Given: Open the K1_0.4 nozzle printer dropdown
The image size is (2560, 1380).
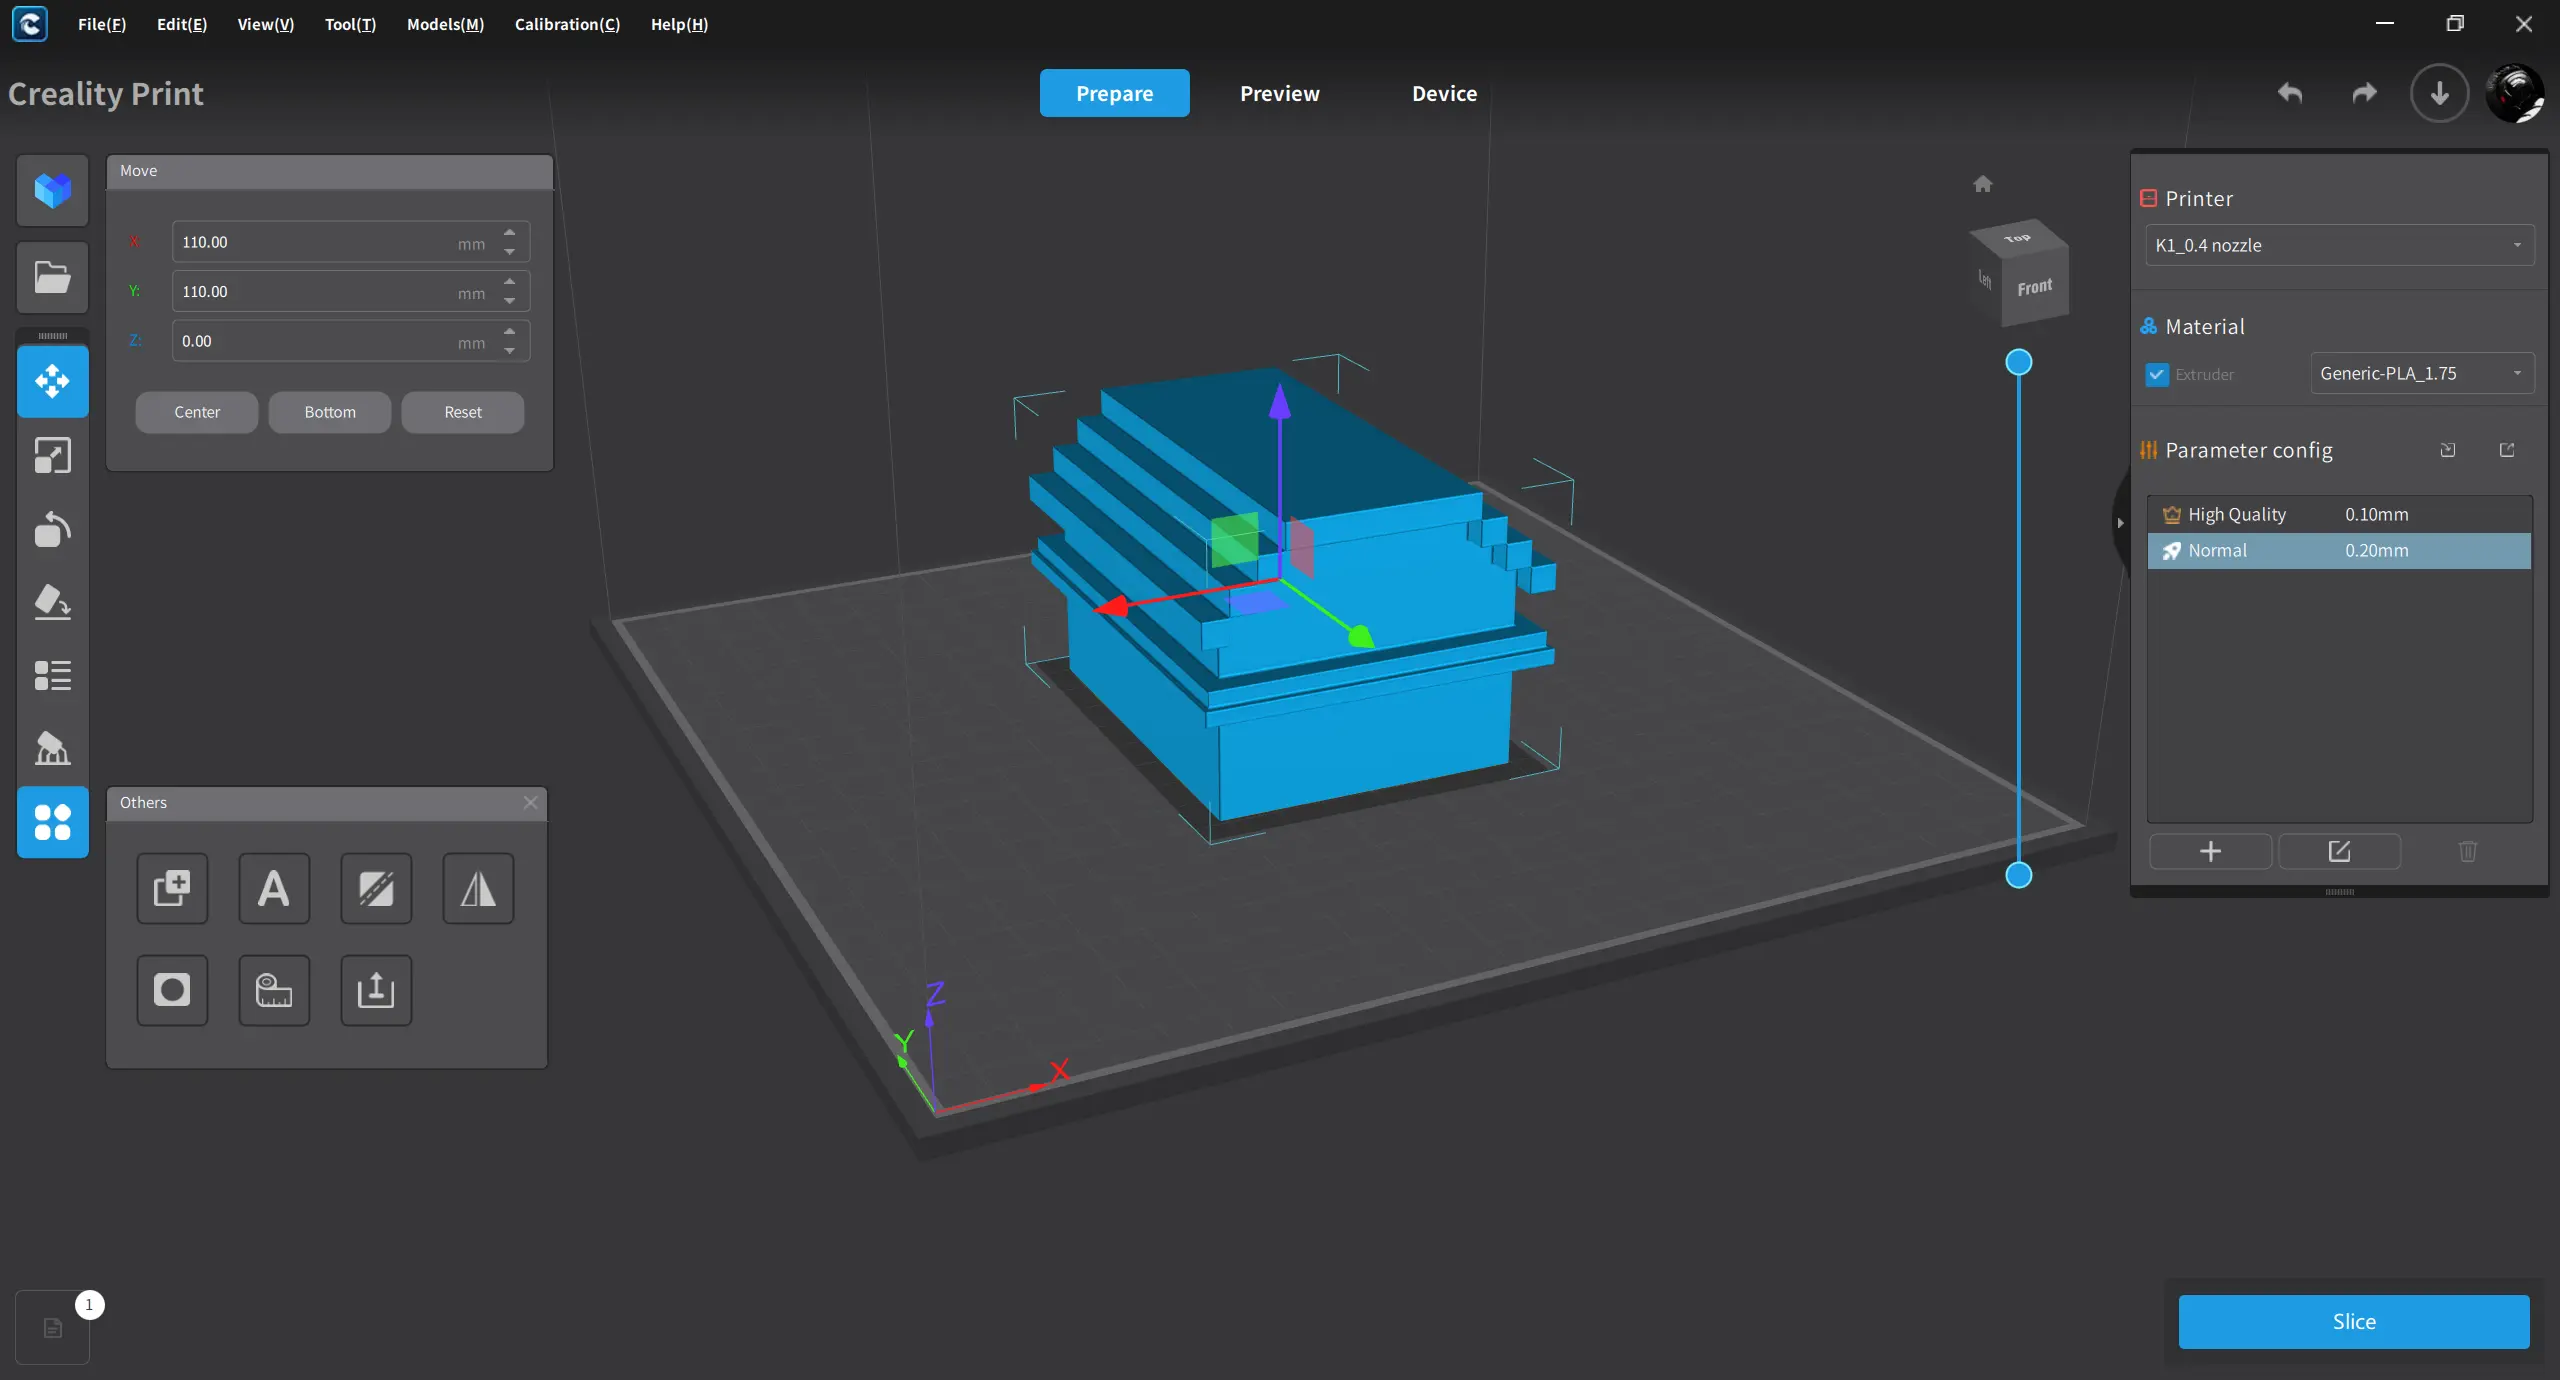Looking at the screenshot, I should pyautogui.click(x=2340, y=245).
